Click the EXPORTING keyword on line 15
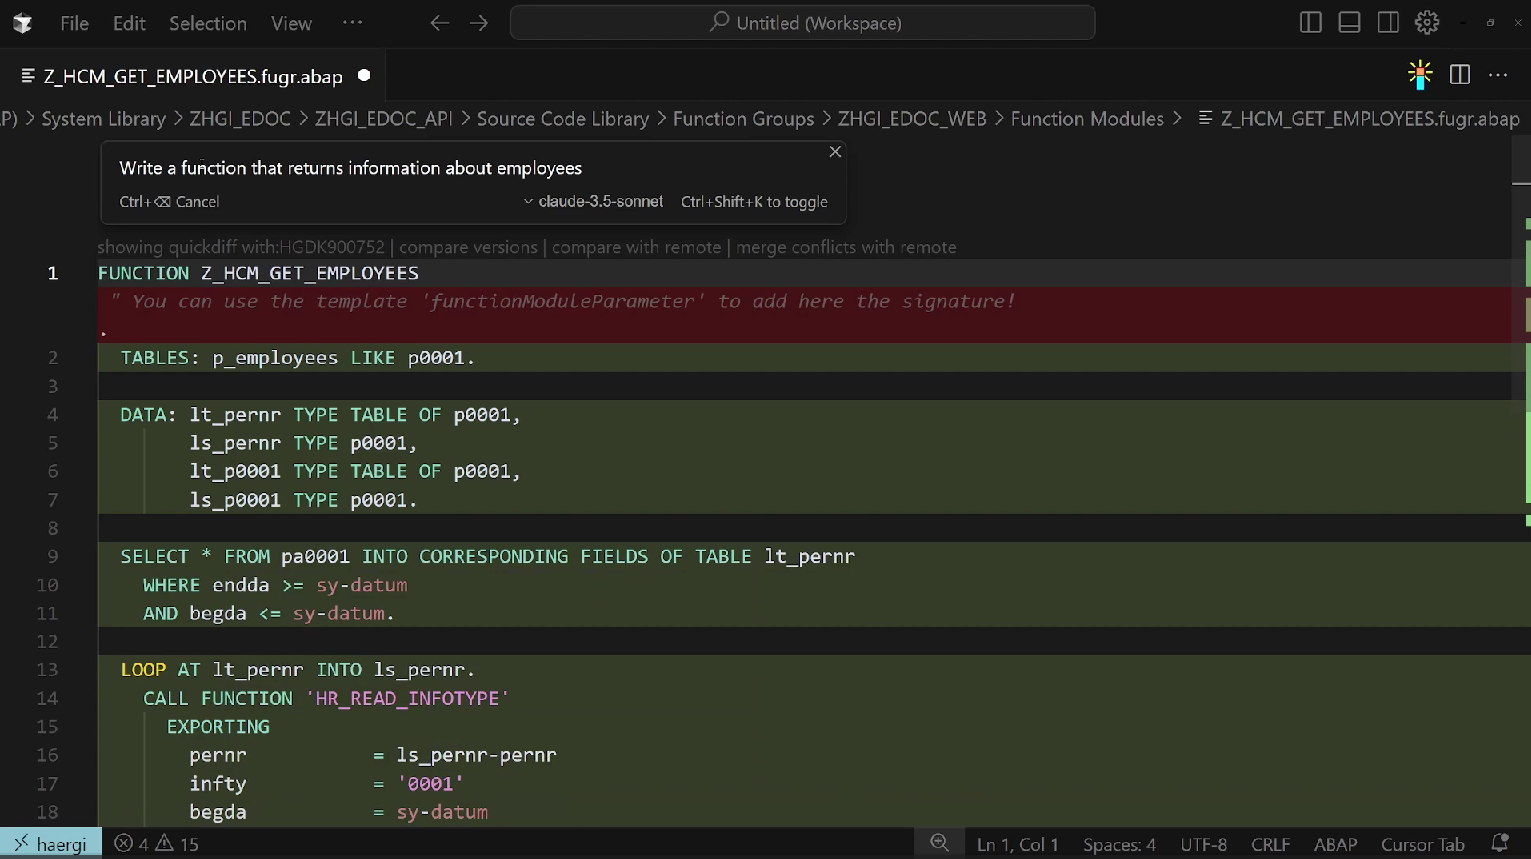Image resolution: width=1531 pixels, height=859 pixels. 218,727
